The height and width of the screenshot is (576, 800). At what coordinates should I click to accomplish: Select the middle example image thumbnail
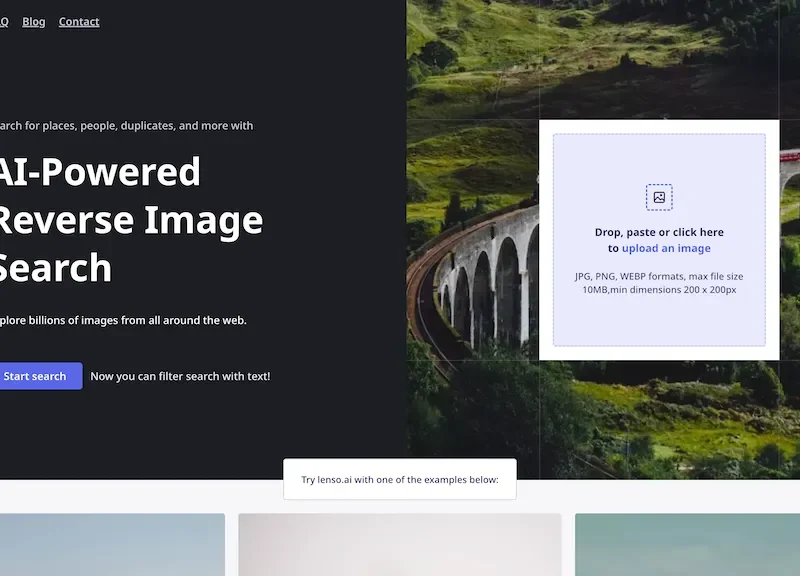pyautogui.click(x=400, y=545)
